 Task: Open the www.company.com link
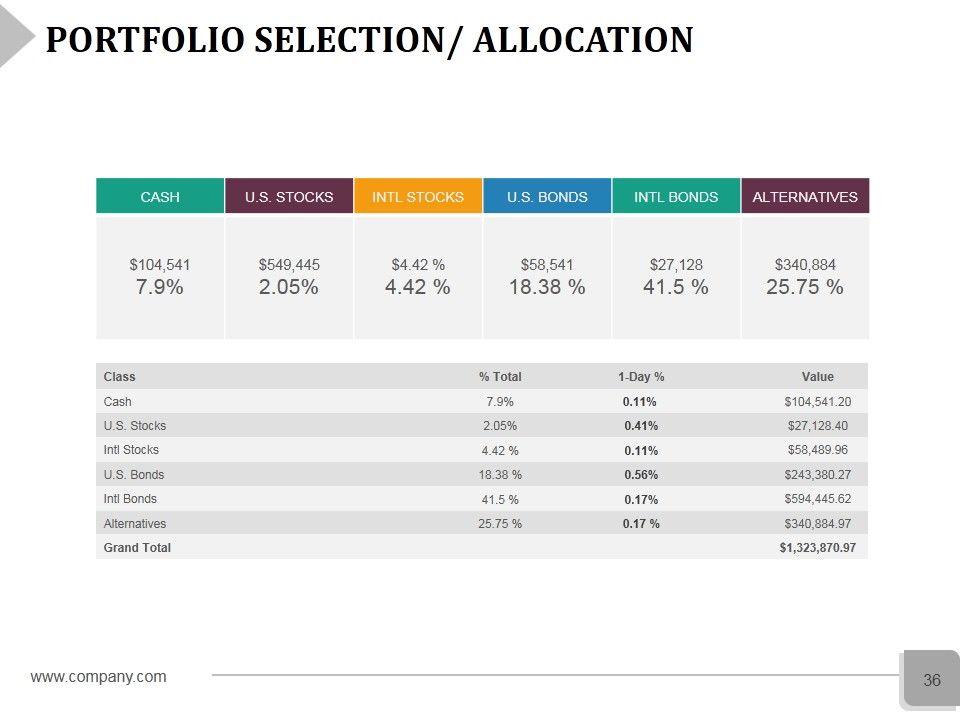tap(99, 677)
